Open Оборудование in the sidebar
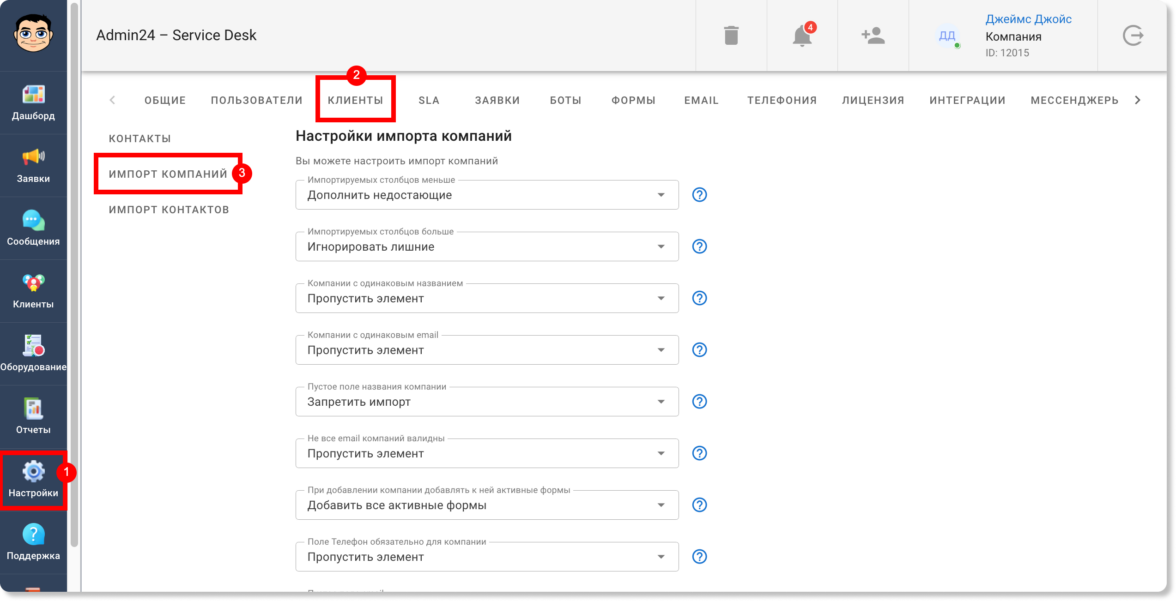1176x601 pixels. 33,355
